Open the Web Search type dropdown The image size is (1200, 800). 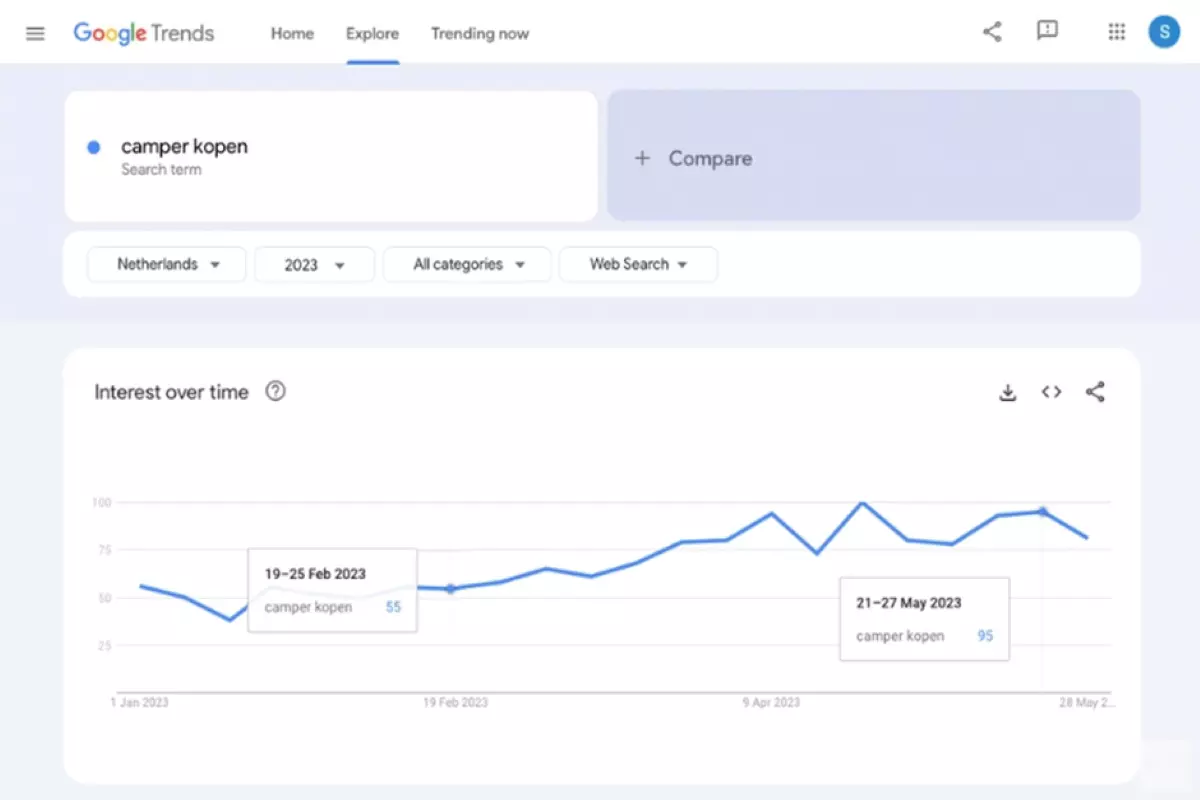638,265
